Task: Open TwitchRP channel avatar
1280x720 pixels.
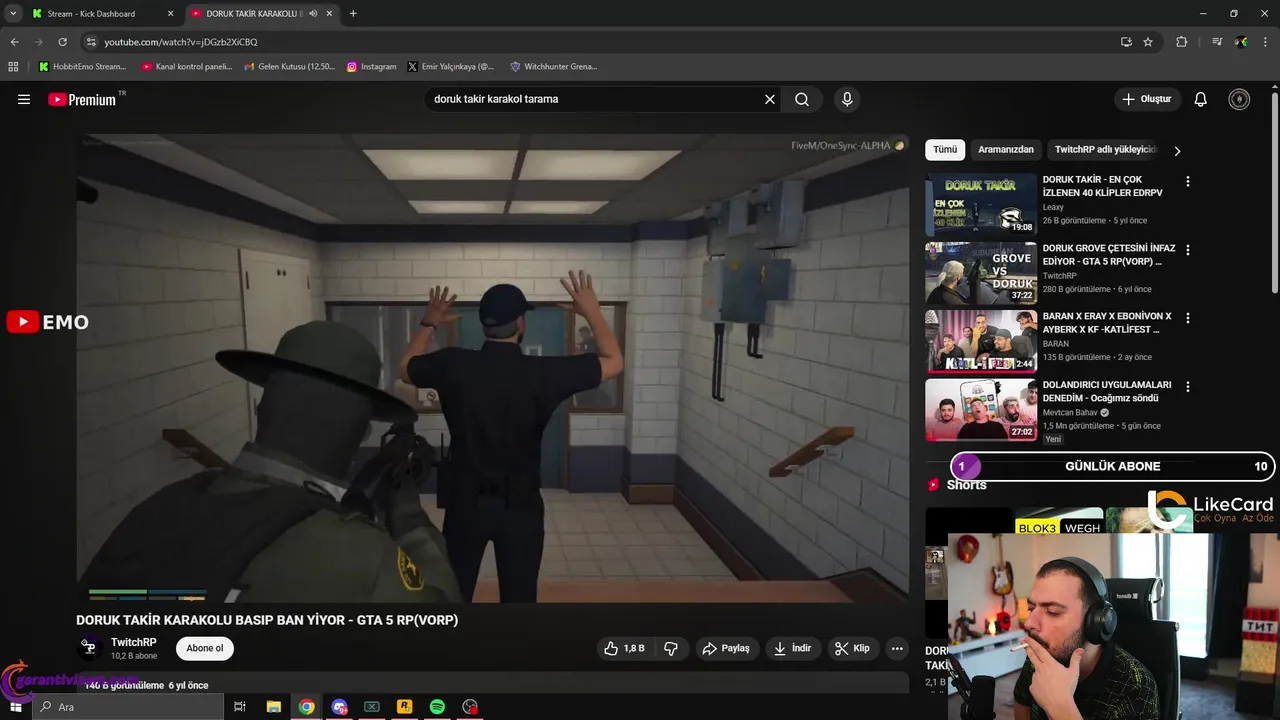Action: [x=89, y=648]
